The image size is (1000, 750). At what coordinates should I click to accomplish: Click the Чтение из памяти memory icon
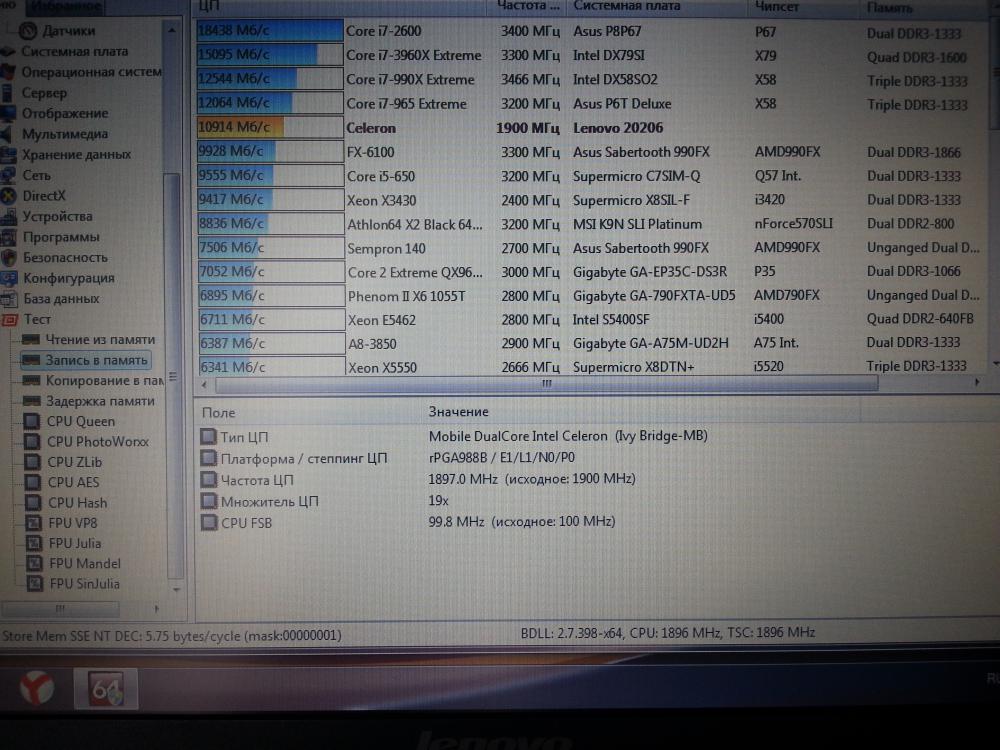coord(31,339)
